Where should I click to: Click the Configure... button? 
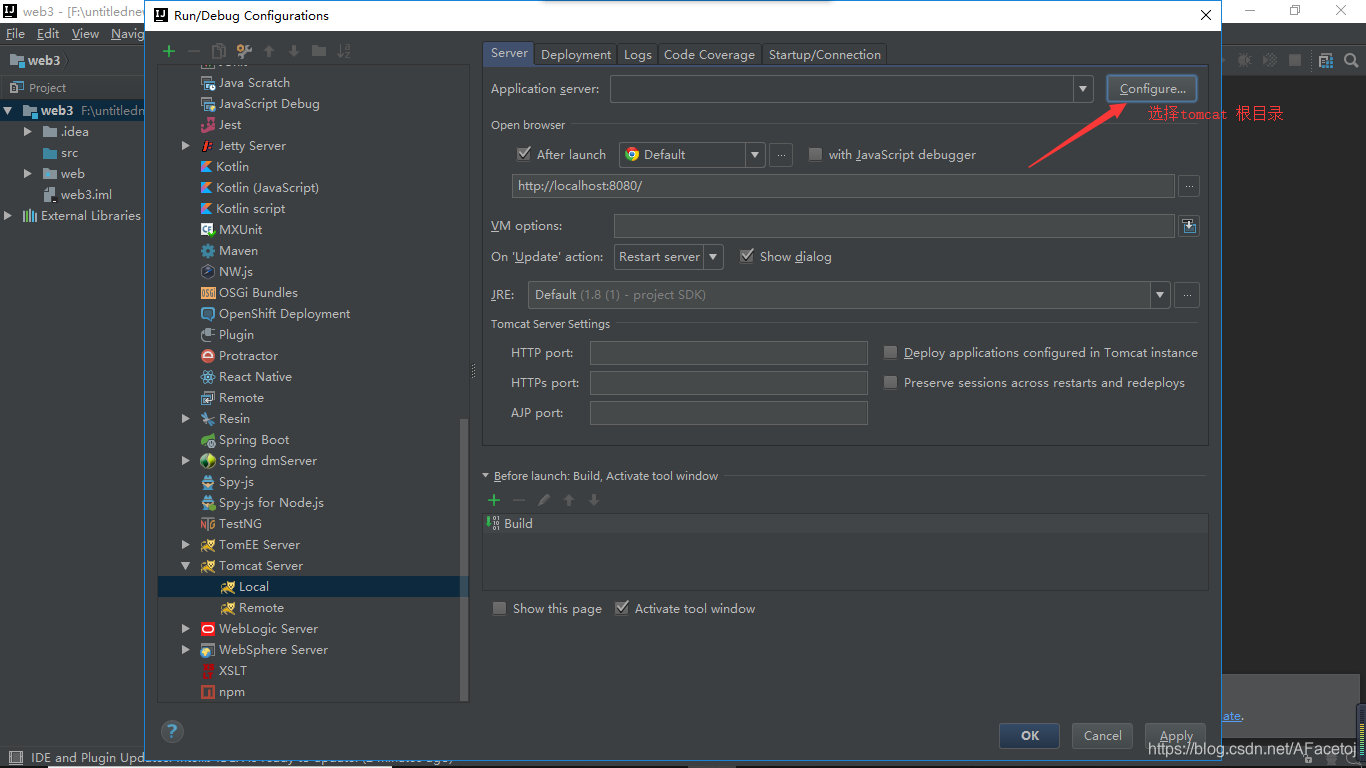(1152, 89)
